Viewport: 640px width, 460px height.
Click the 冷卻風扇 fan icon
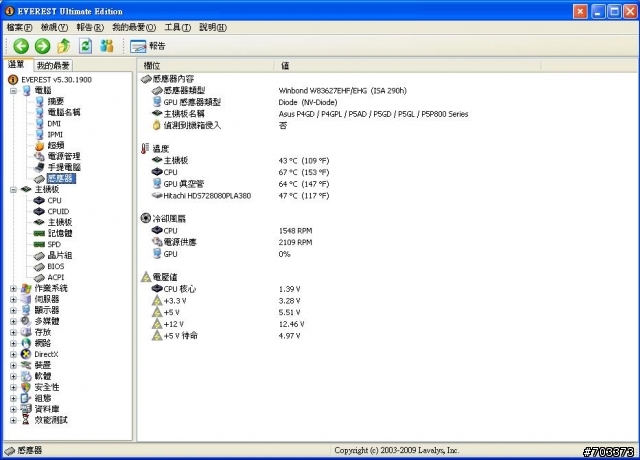pyautogui.click(x=146, y=218)
